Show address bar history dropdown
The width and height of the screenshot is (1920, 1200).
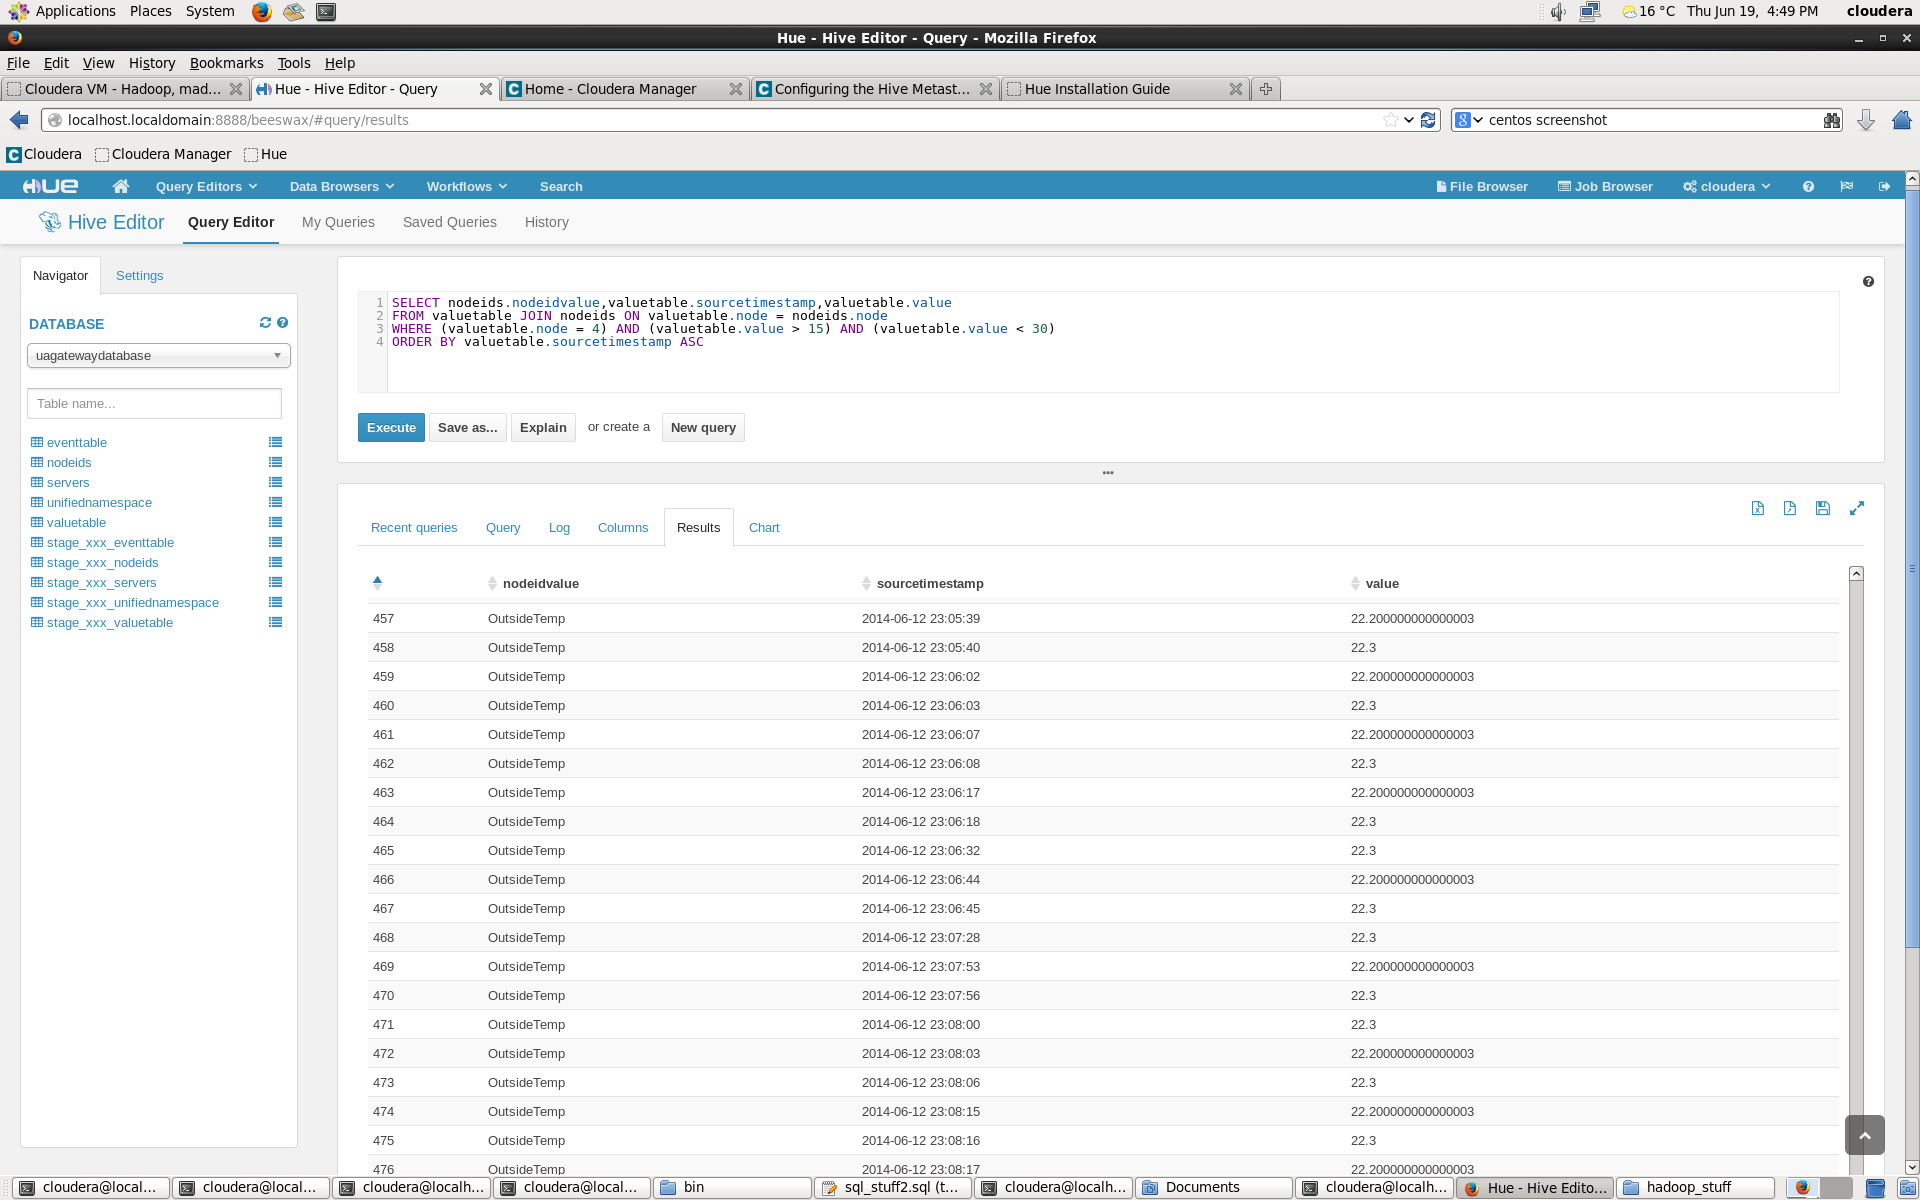click(x=1409, y=120)
